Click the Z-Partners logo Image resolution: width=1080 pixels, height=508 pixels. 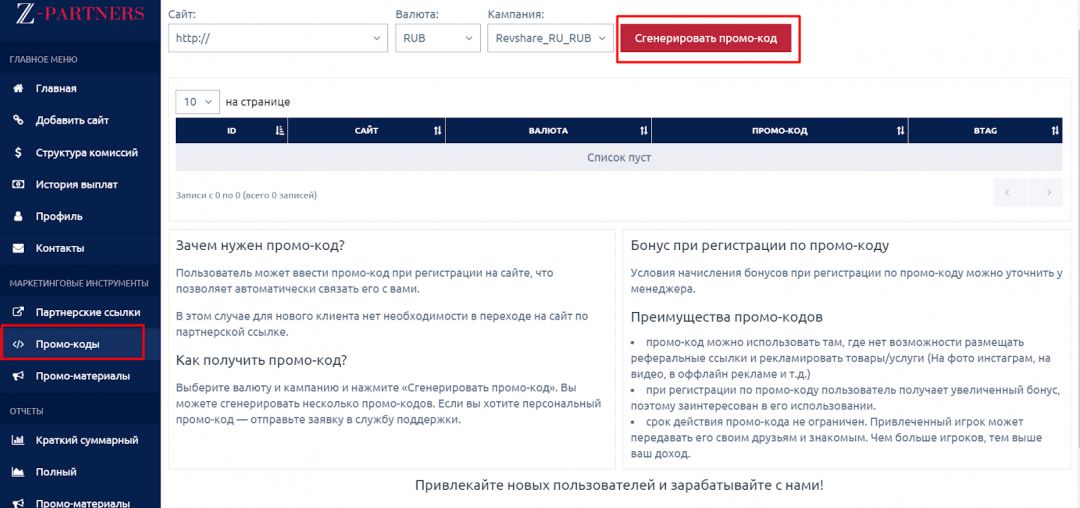pos(80,13)
